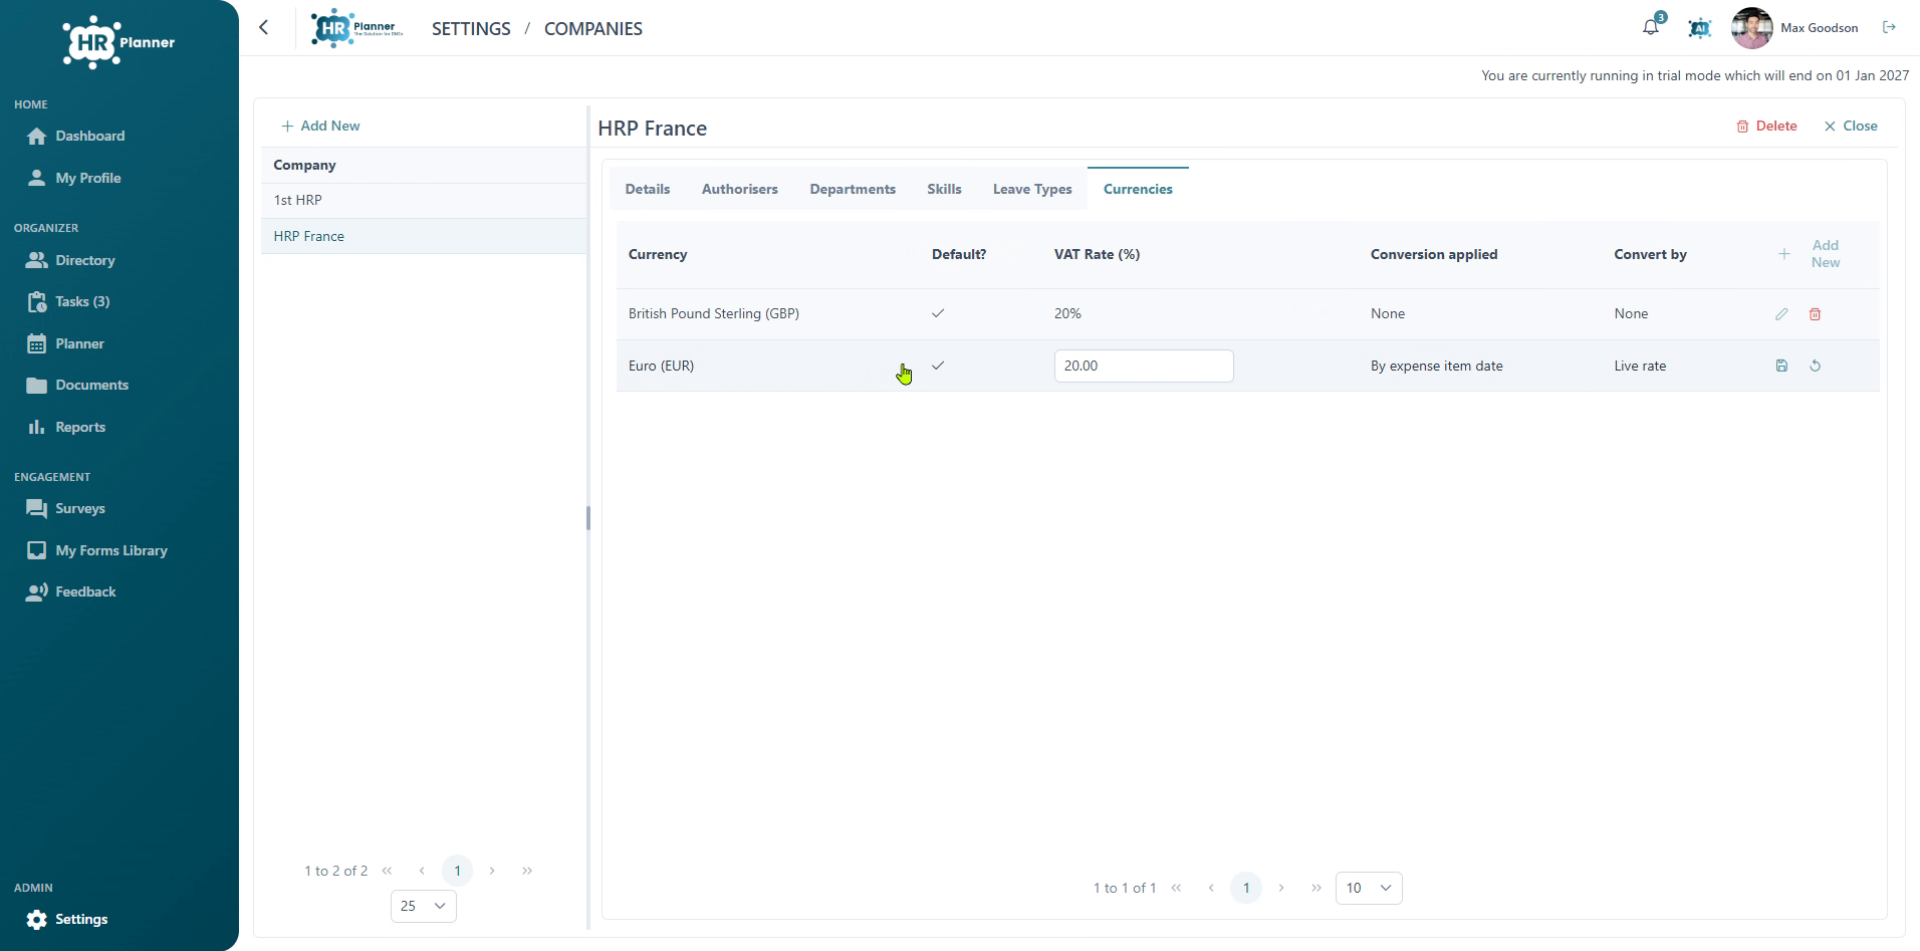The image size is (1920, 951).
Task: Open the notifications bell
Action: pos(1651,28)
